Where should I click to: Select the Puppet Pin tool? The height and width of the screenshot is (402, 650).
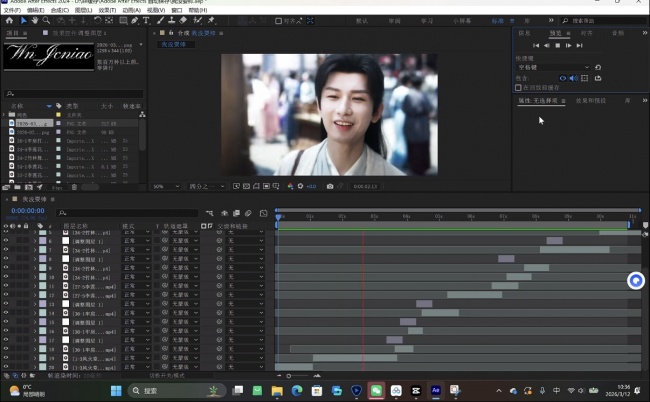coord(211,20)
